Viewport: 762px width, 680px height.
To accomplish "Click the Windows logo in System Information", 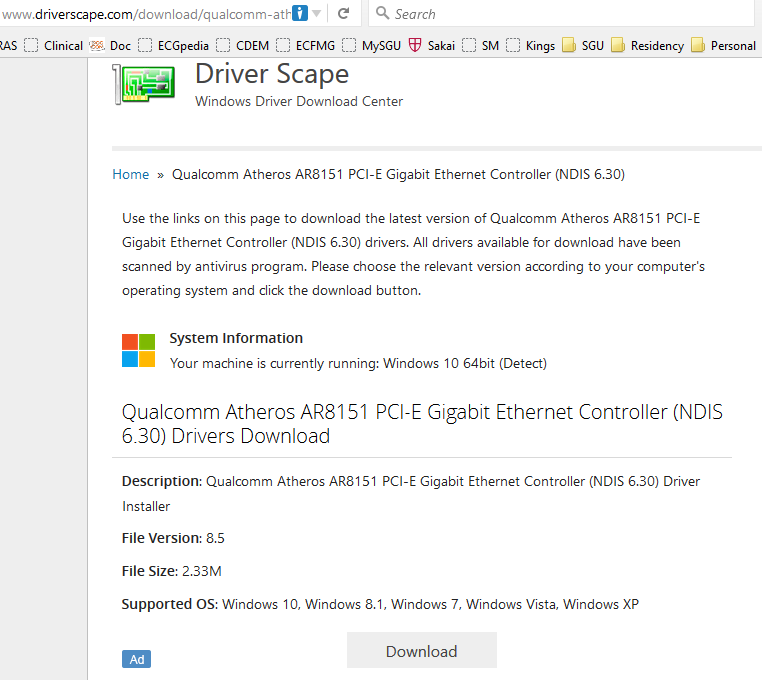I will pos(139,350).
